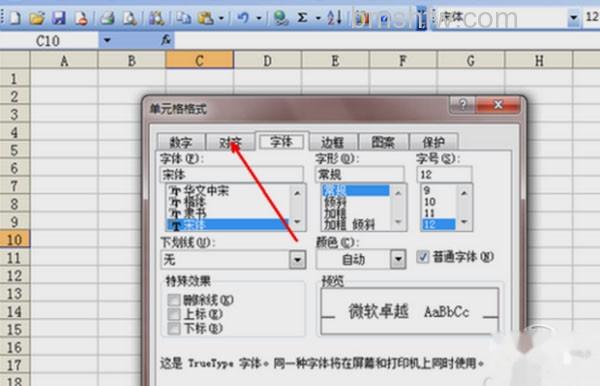Image resolution: width=600 pixels, height=386 pixels.
Task: Click the select-all corner box
Action: [15, 60]
